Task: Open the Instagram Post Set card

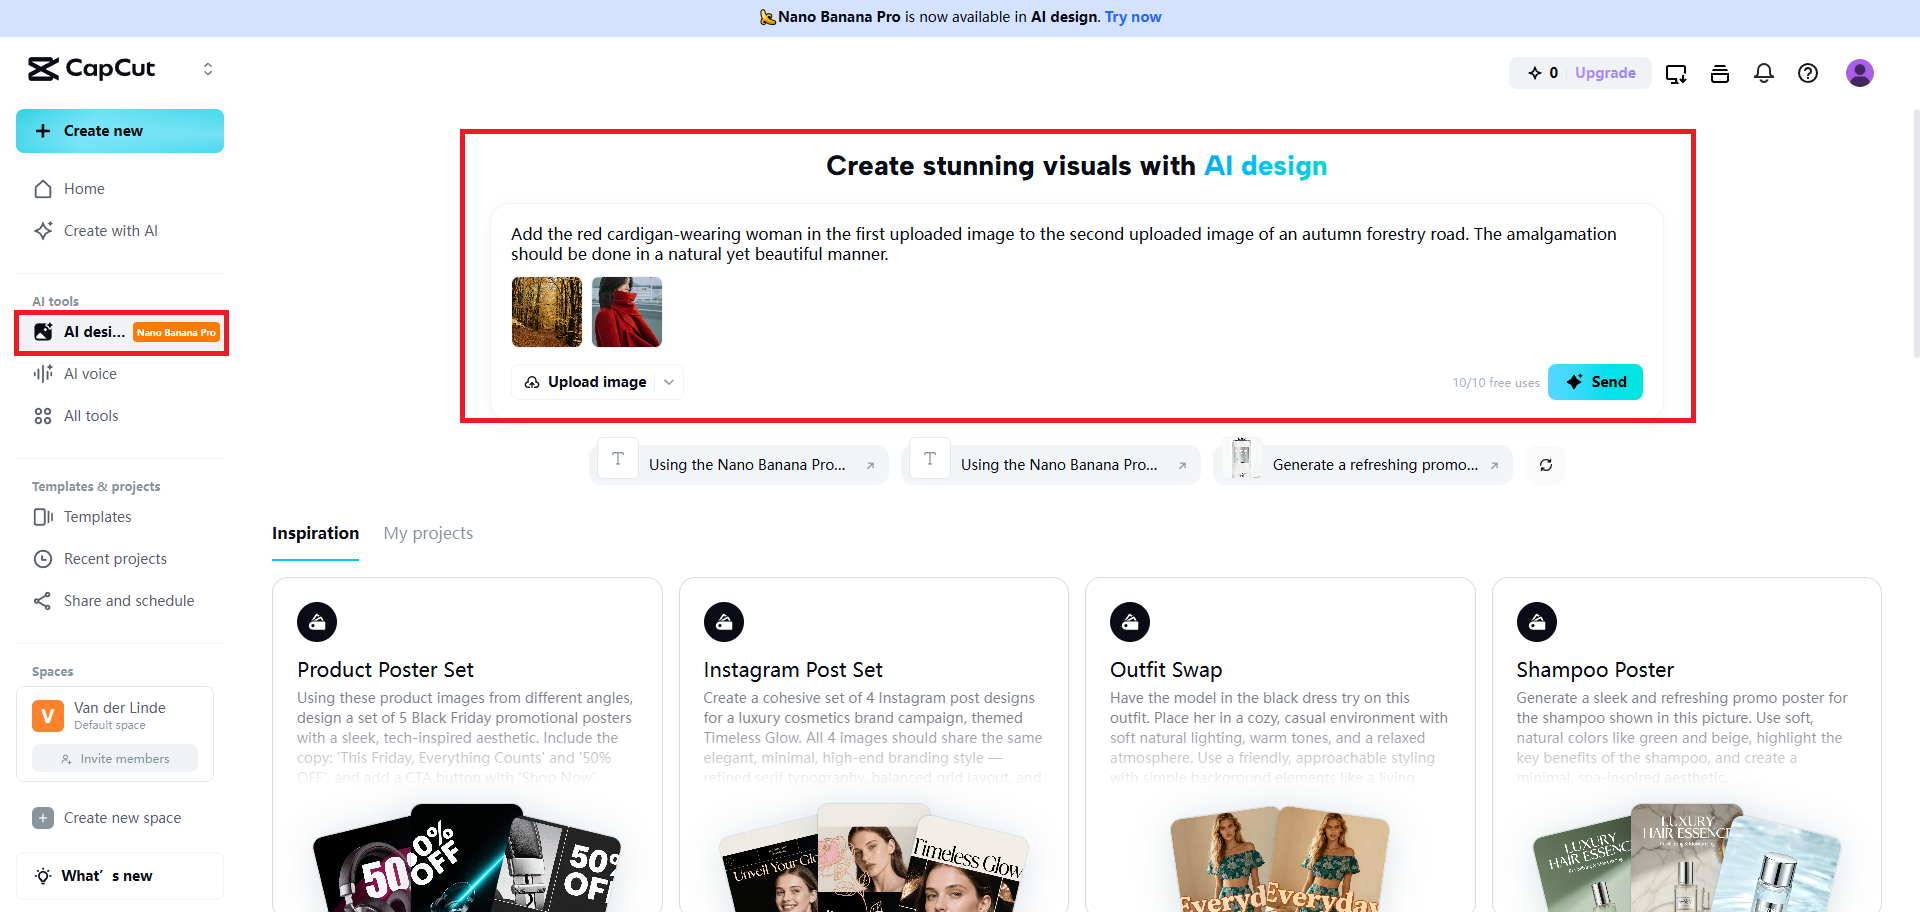Action: coord(874,745)
